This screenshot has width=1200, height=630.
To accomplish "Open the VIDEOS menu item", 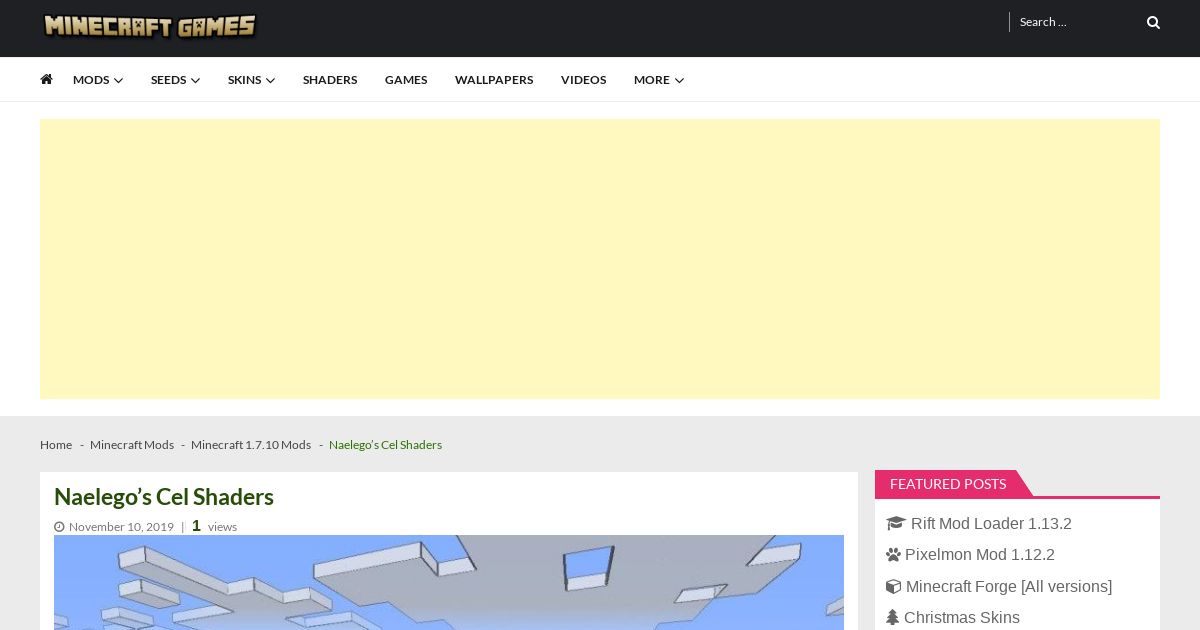I will click(x=583, y=80).
